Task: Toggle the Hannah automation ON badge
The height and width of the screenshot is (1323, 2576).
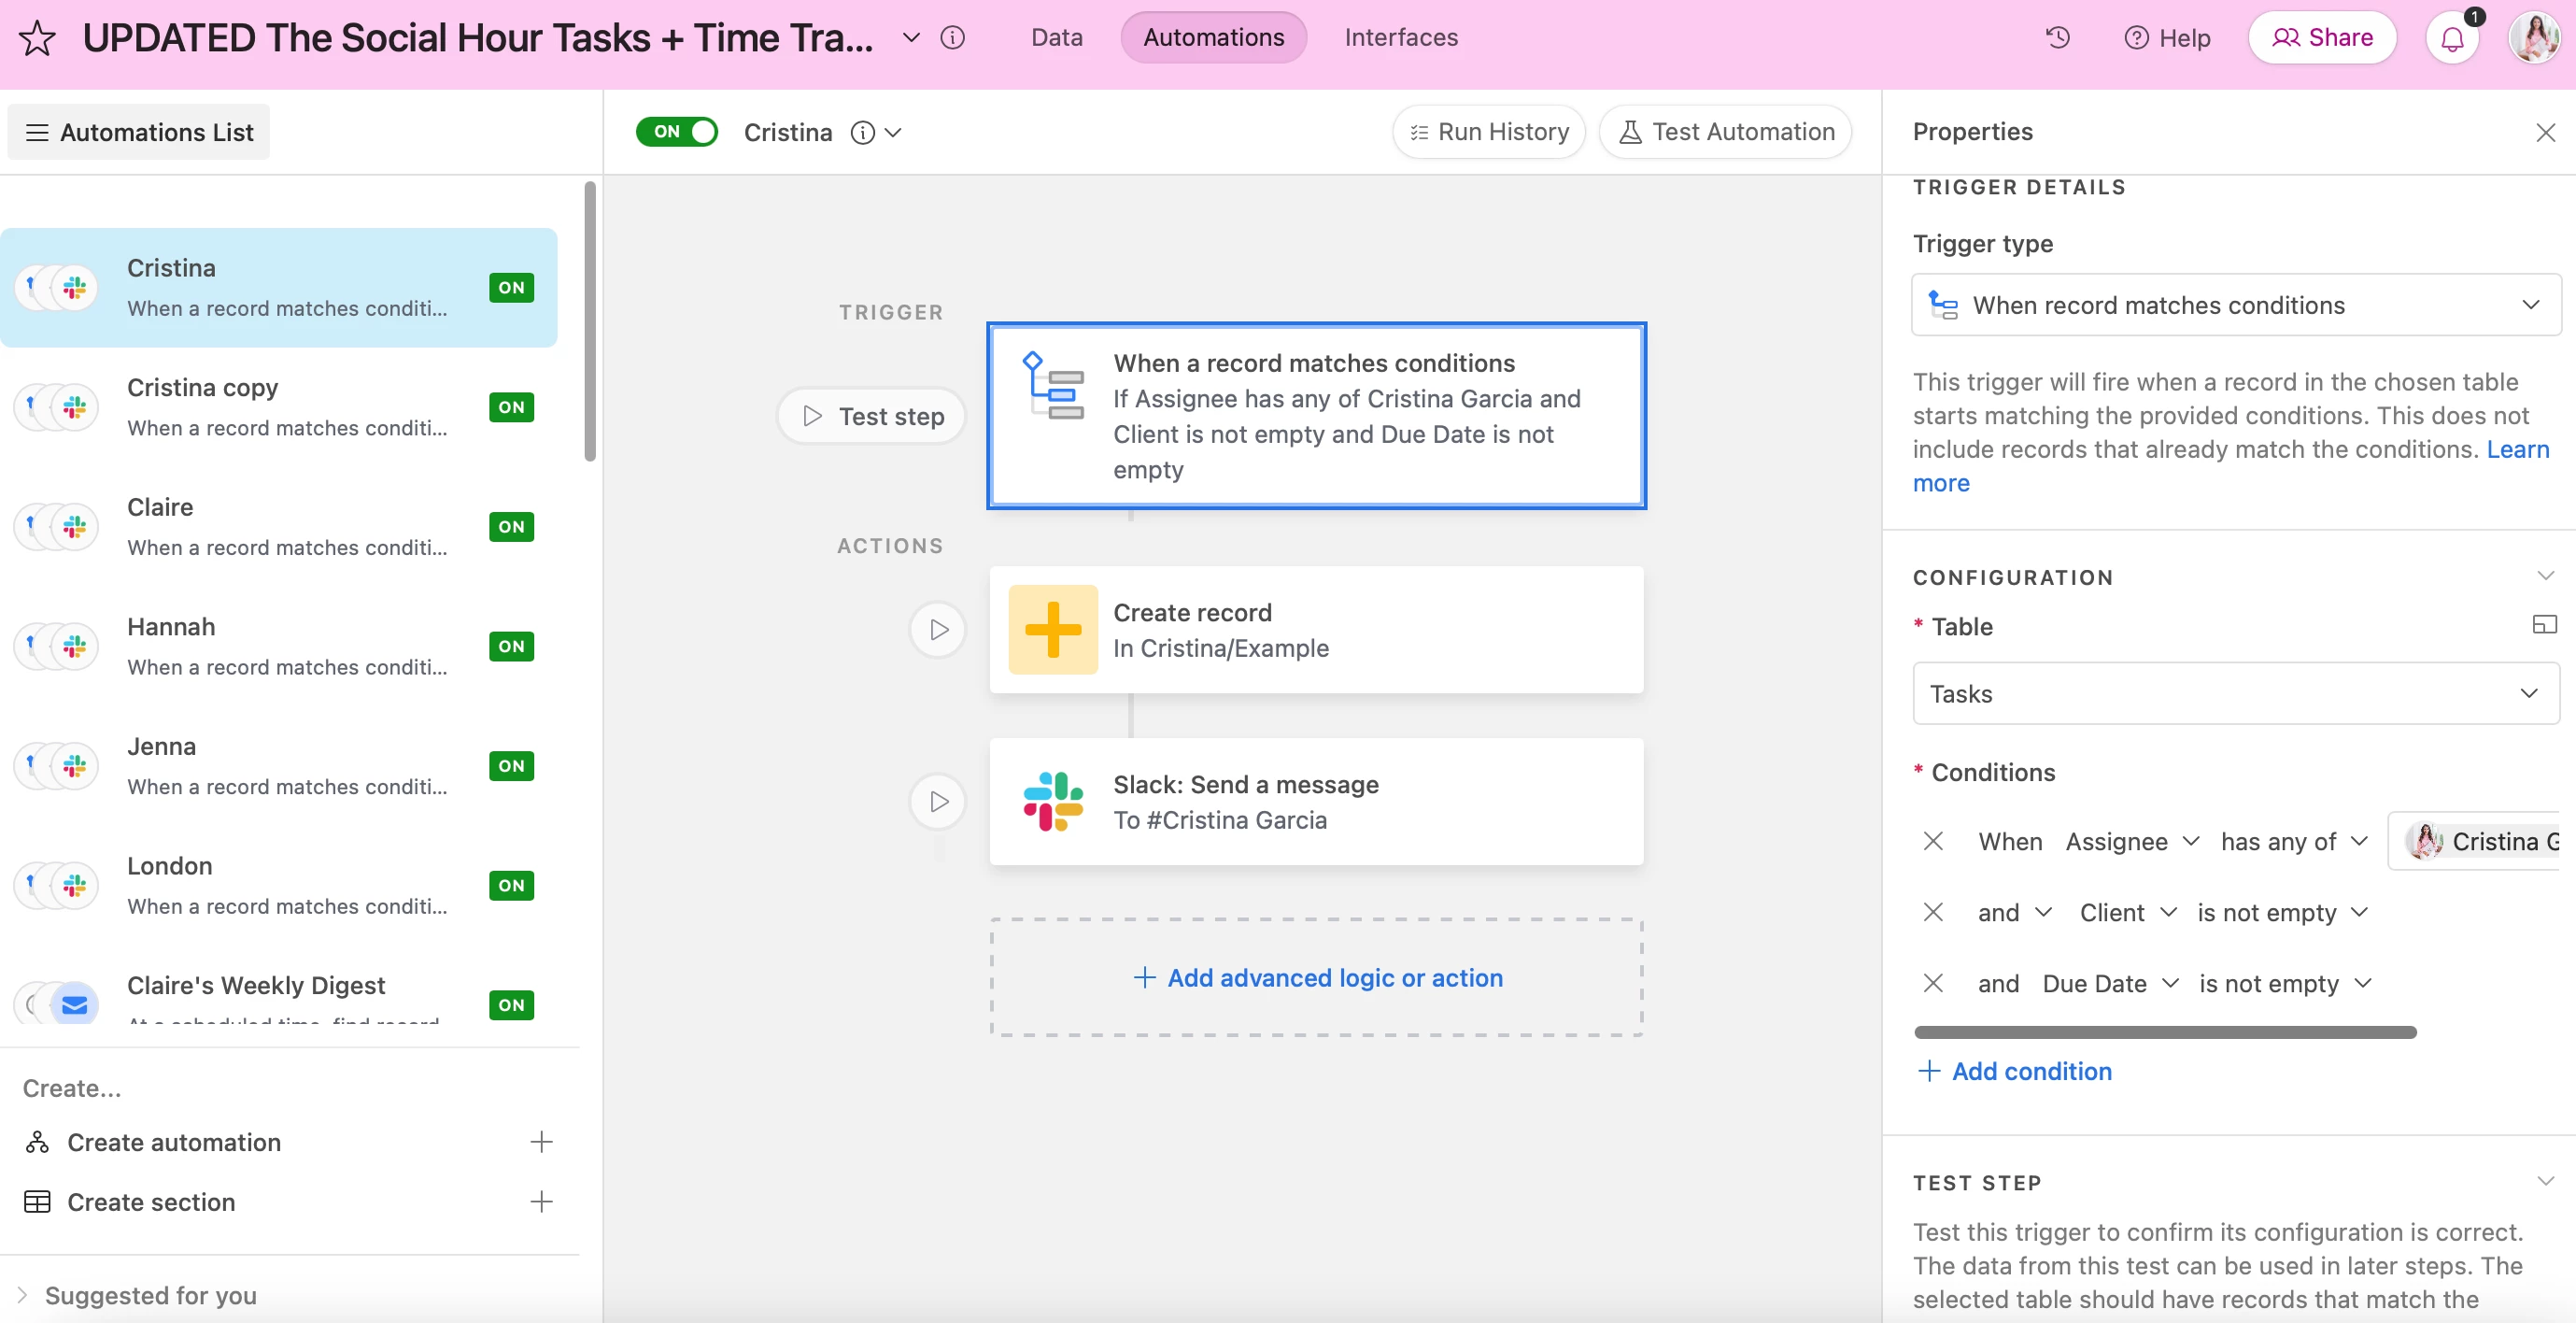Action: pos(511,646)
